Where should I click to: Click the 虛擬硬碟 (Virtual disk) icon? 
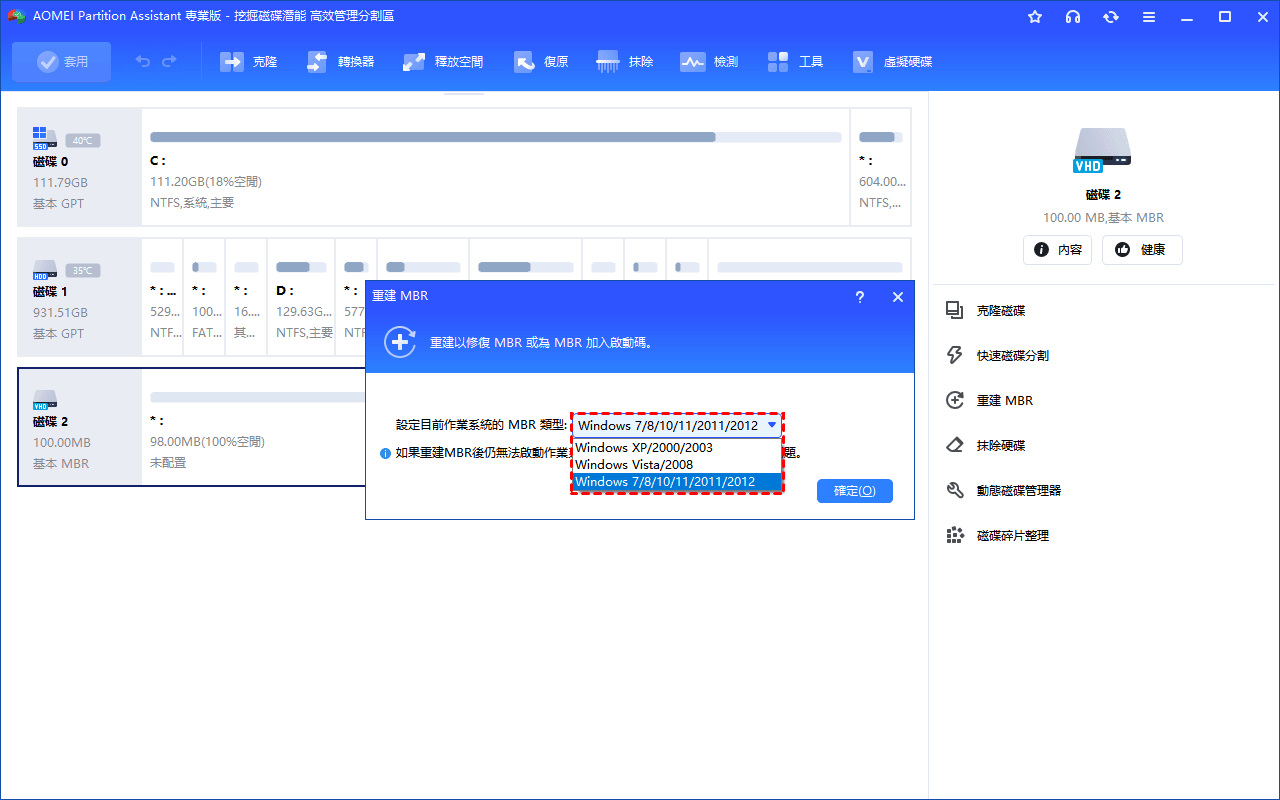point(864,62)
